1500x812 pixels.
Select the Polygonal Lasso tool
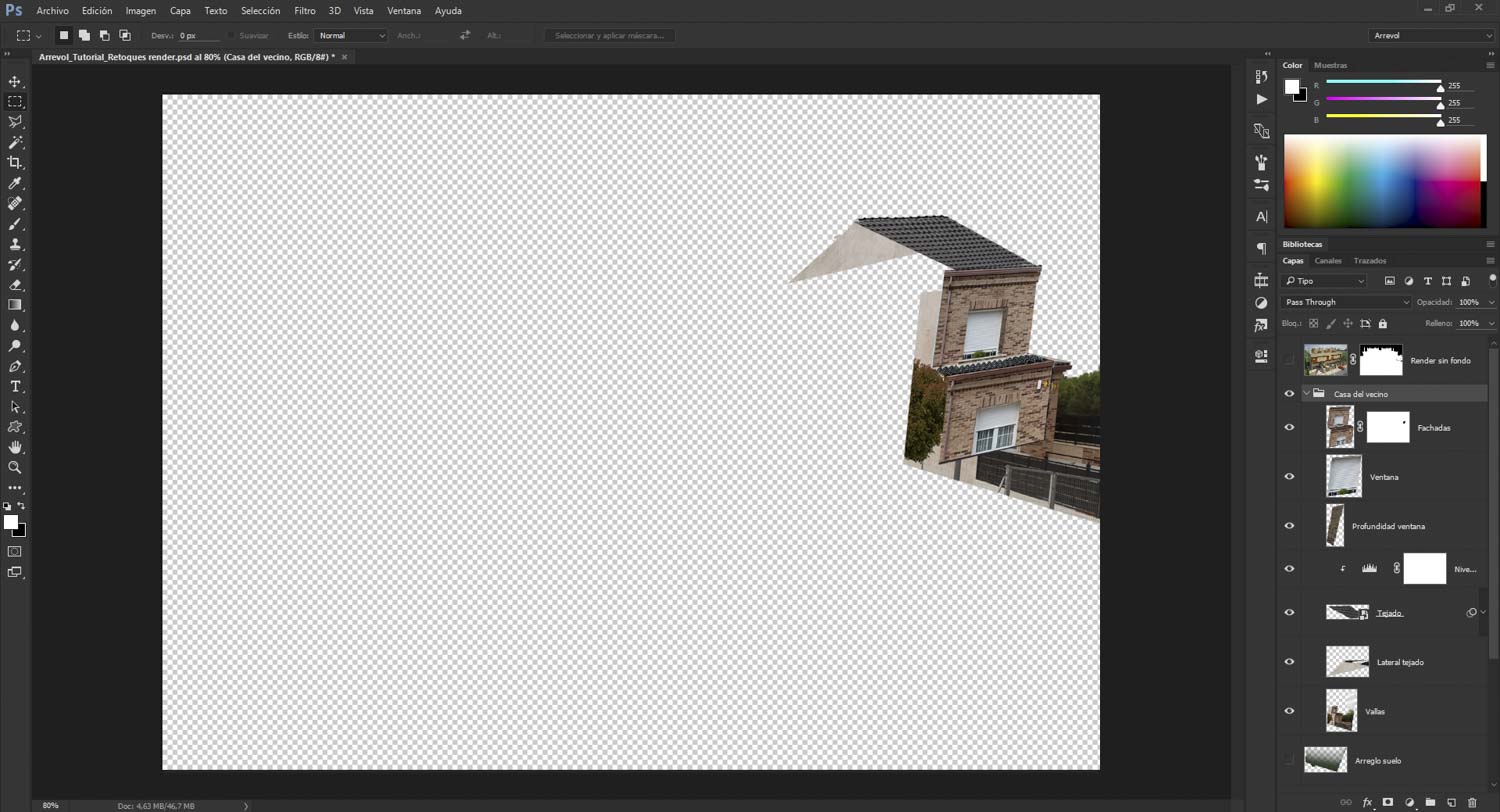coord(15,122)
